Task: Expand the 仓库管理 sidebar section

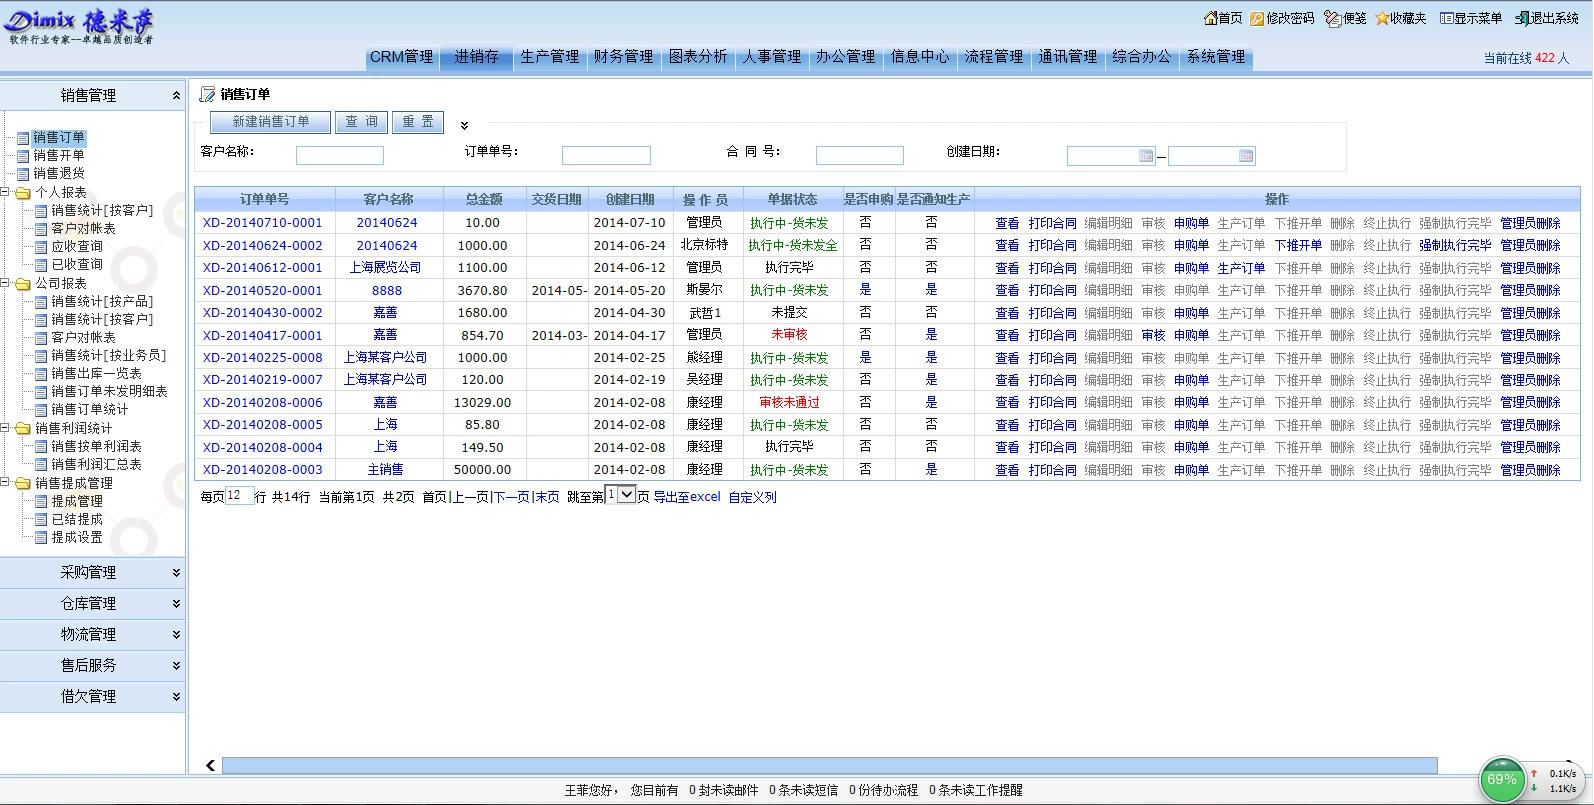Action: point(176,604)
